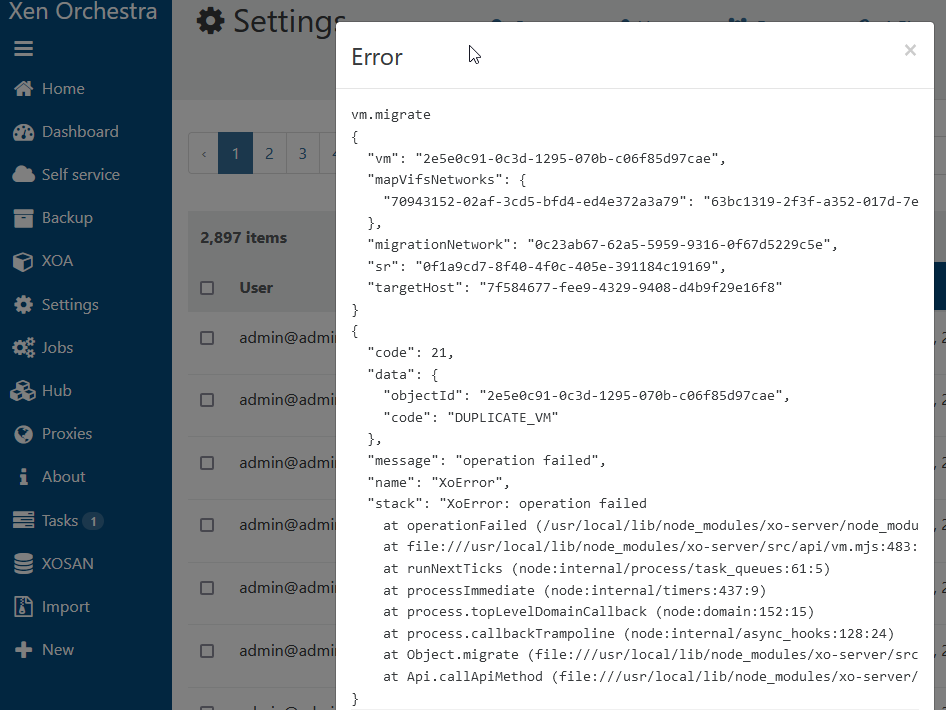Click the processImmediate stack trace line
946x710 pixels.
(574, 590)
